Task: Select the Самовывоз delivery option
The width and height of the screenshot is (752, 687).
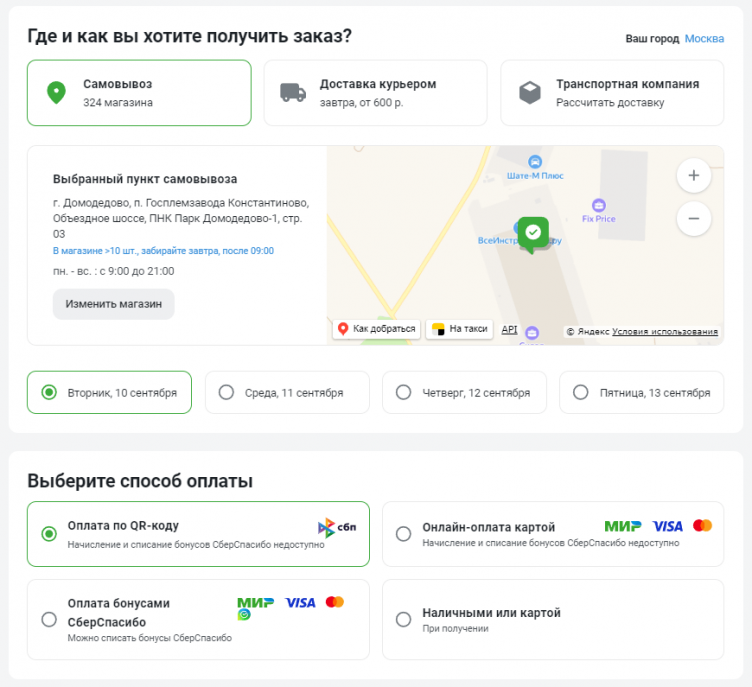Action: tap(139, 93)
